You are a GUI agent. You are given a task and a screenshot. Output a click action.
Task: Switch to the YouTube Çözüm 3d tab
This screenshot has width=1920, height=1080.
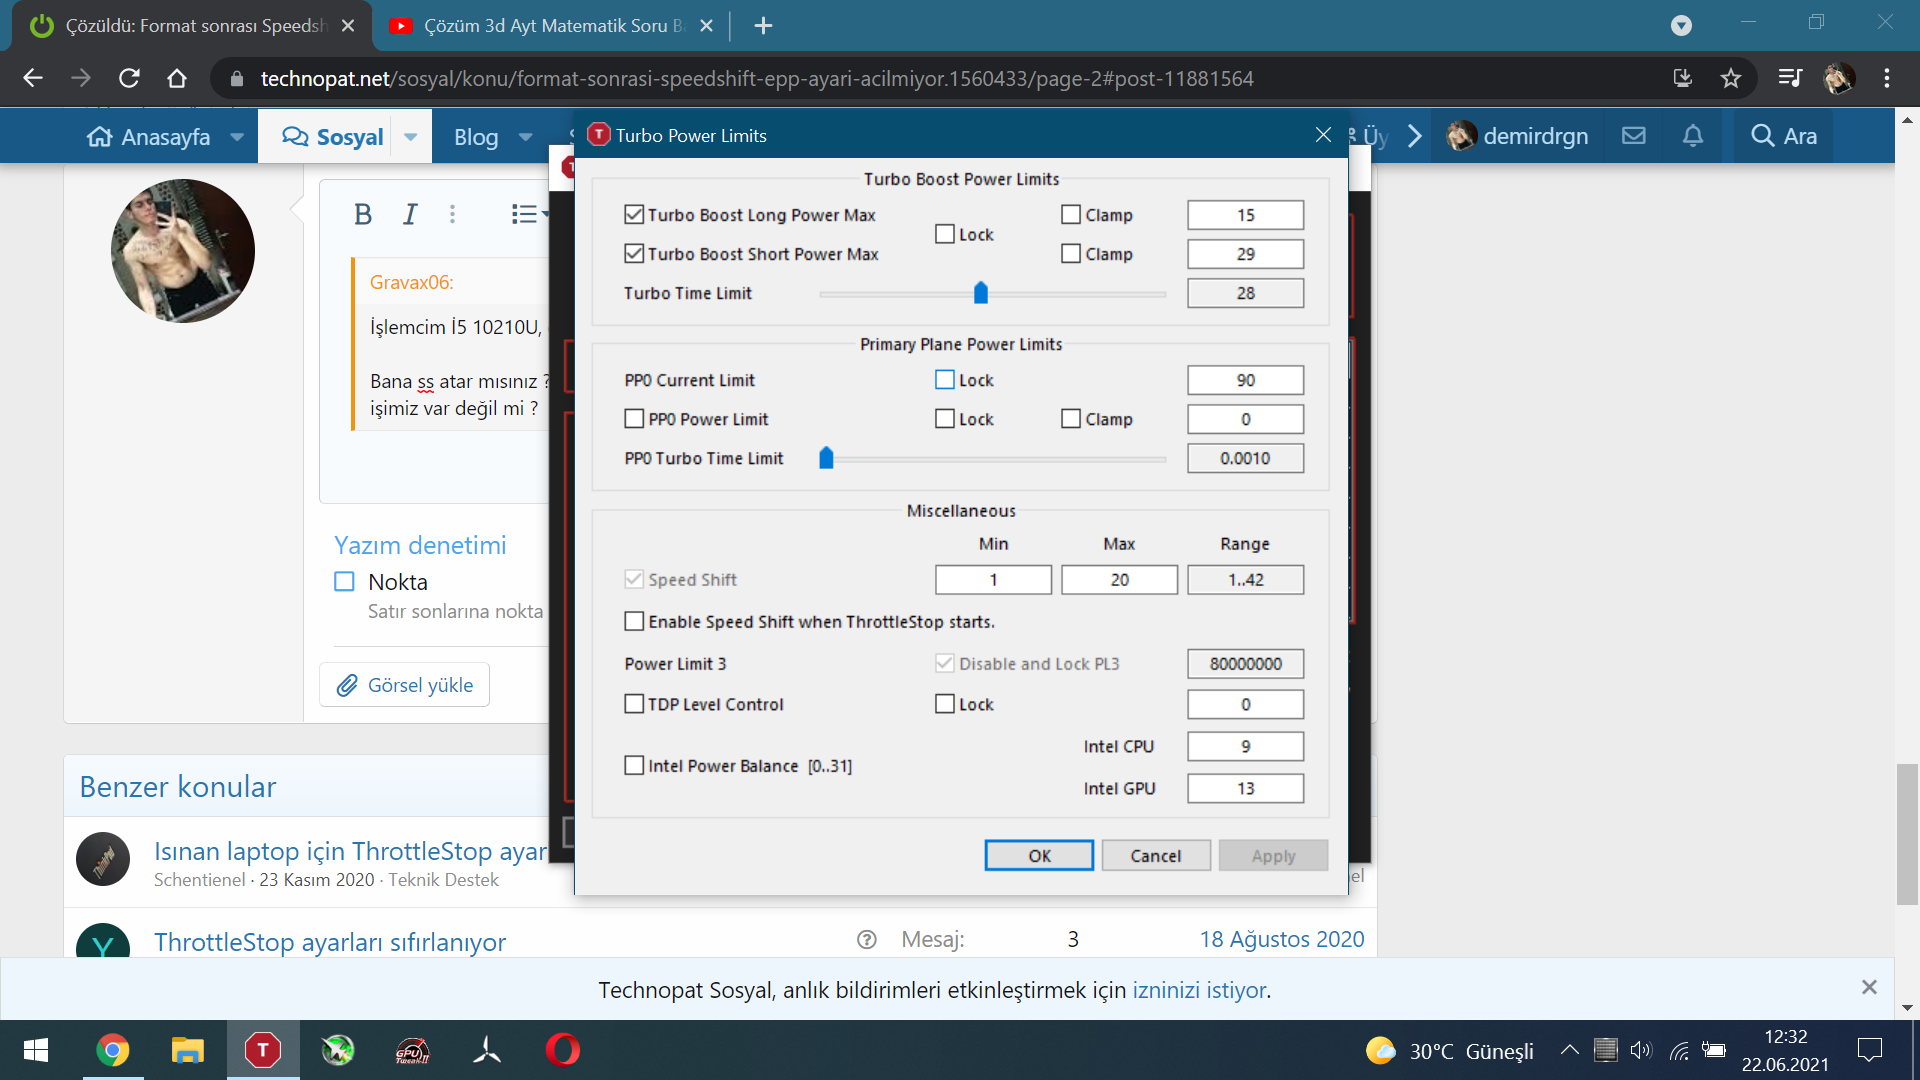pyautogui.click(x=540, y=26)
